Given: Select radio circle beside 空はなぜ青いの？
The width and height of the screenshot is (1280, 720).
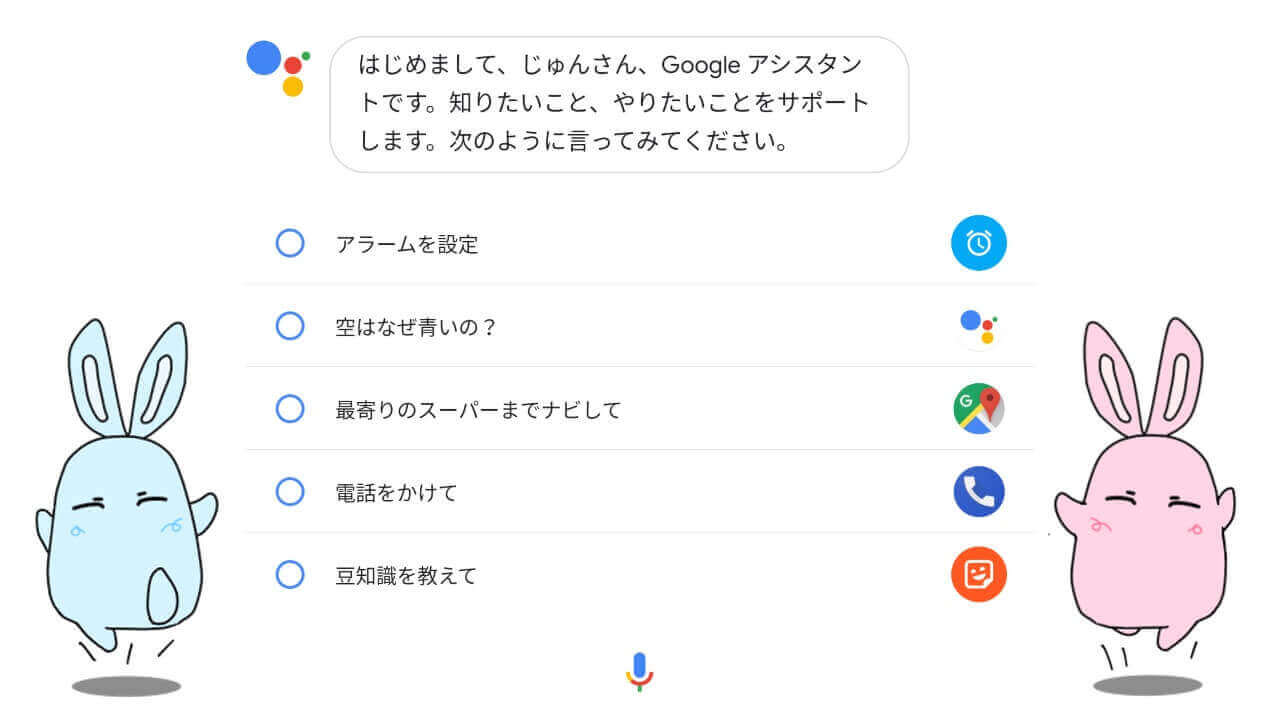Looking at the screenshot, I should click(x=290, y=326).
